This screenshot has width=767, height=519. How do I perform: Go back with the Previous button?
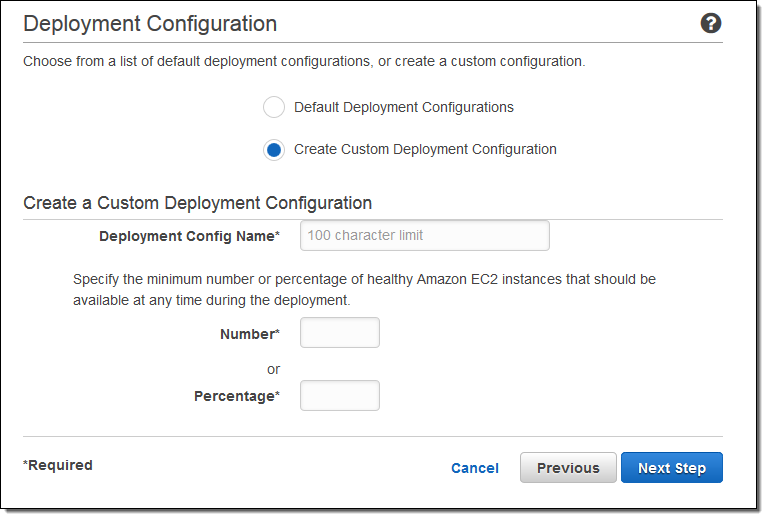(x=568, y=468)
